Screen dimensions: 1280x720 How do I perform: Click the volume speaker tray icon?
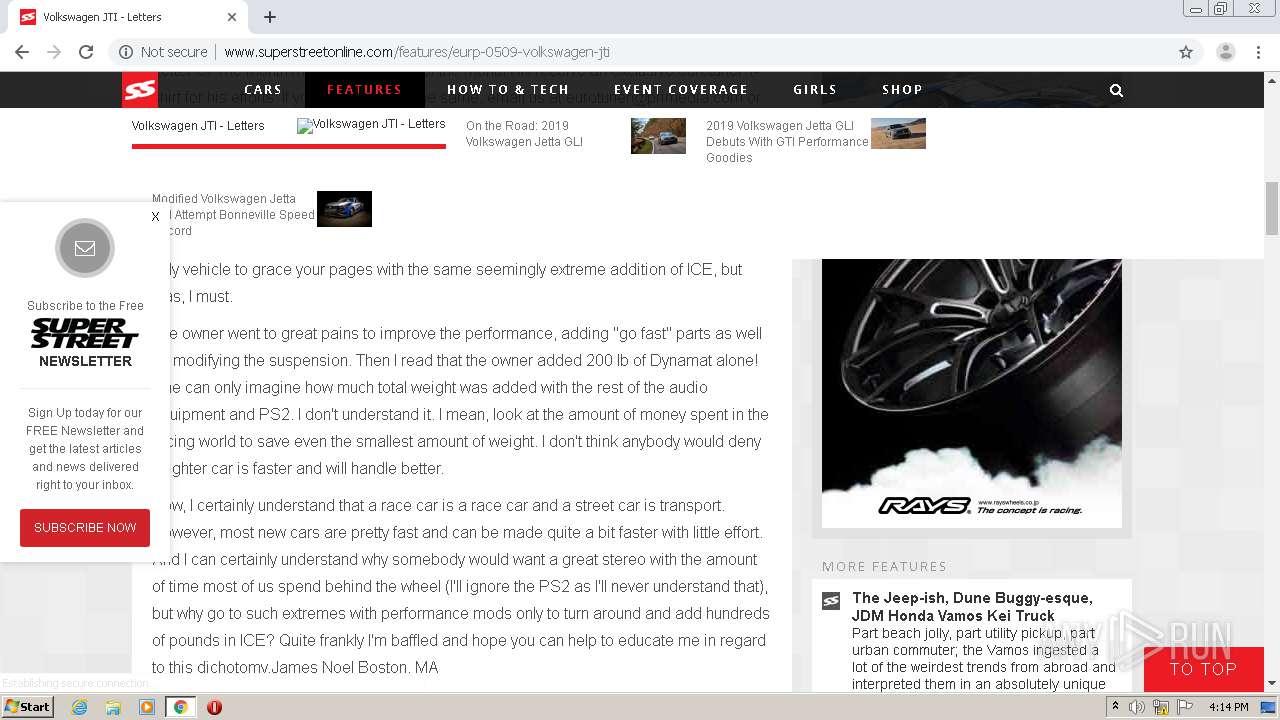pyautogui.click(x=1137, y=707)
